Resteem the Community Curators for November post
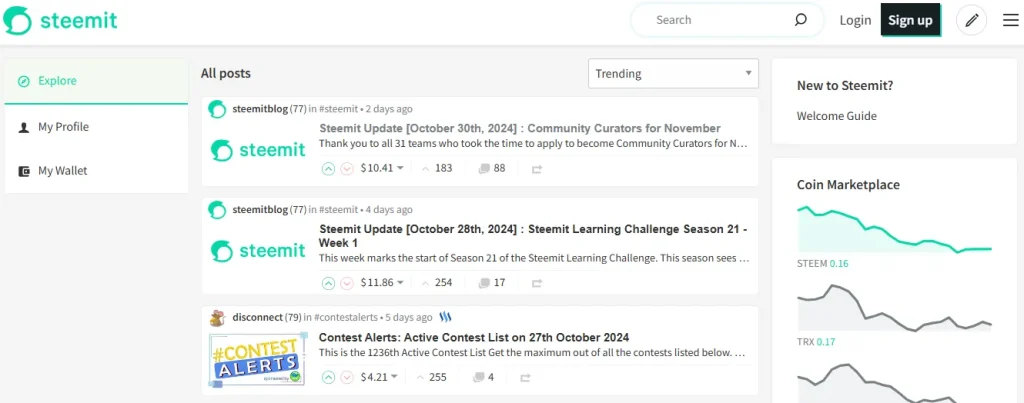The image size is (1024, 403). (x=537, y=169)
